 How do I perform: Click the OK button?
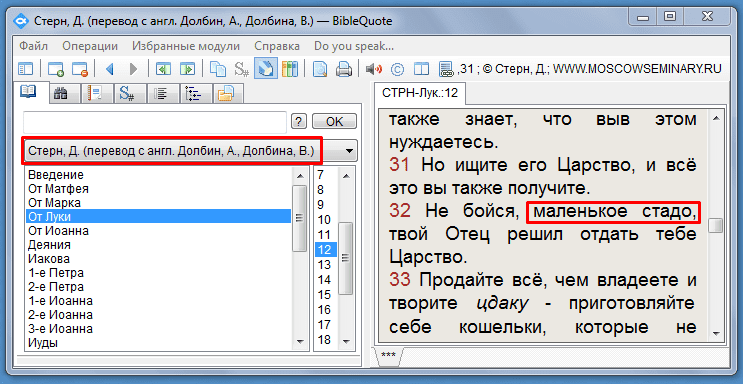335,122
